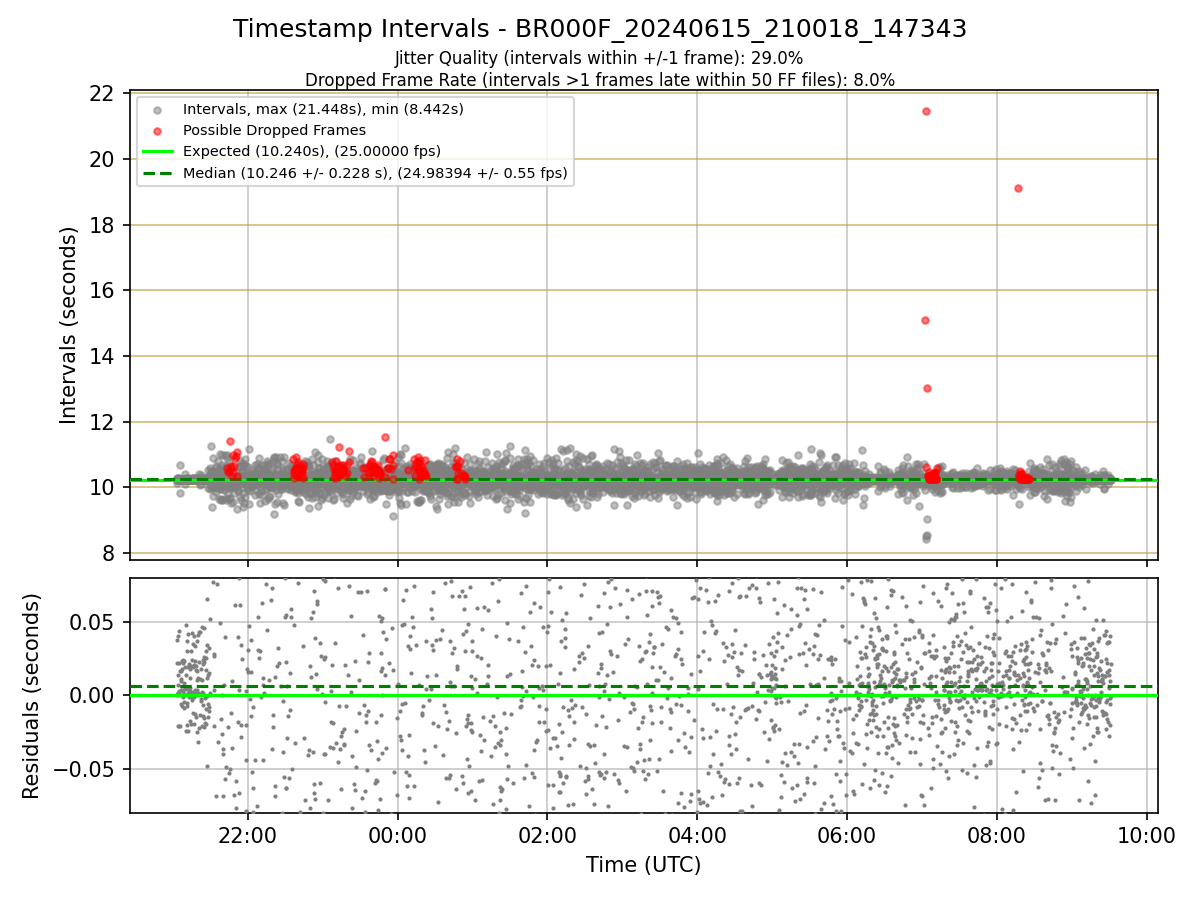Click the red dropped-frame point near 13 seconds
The width and height of the screenshot is (1200, 900).
tap(927, 388)
